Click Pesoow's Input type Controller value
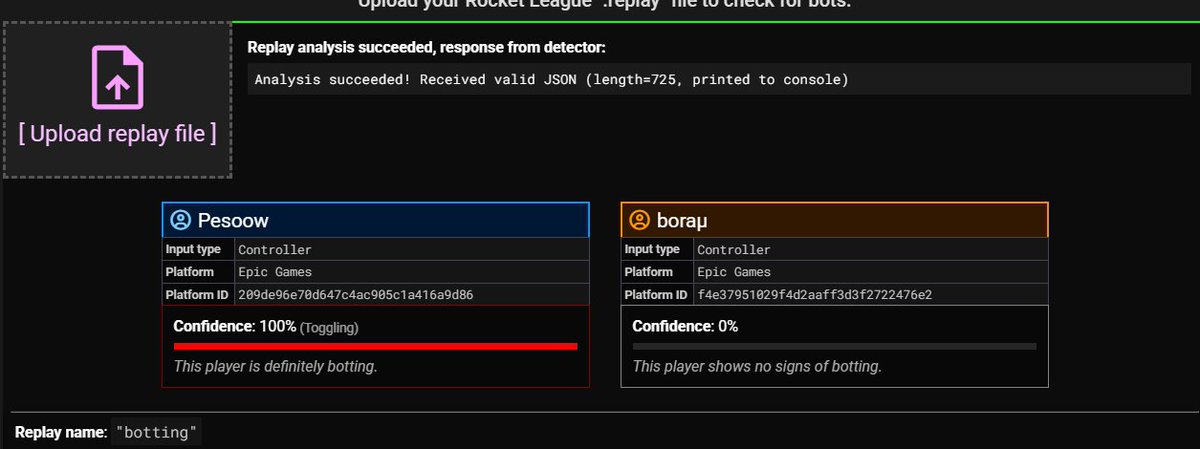This screenshot has width=1200, height=449. pyautogui.click(x=275, y=249)
